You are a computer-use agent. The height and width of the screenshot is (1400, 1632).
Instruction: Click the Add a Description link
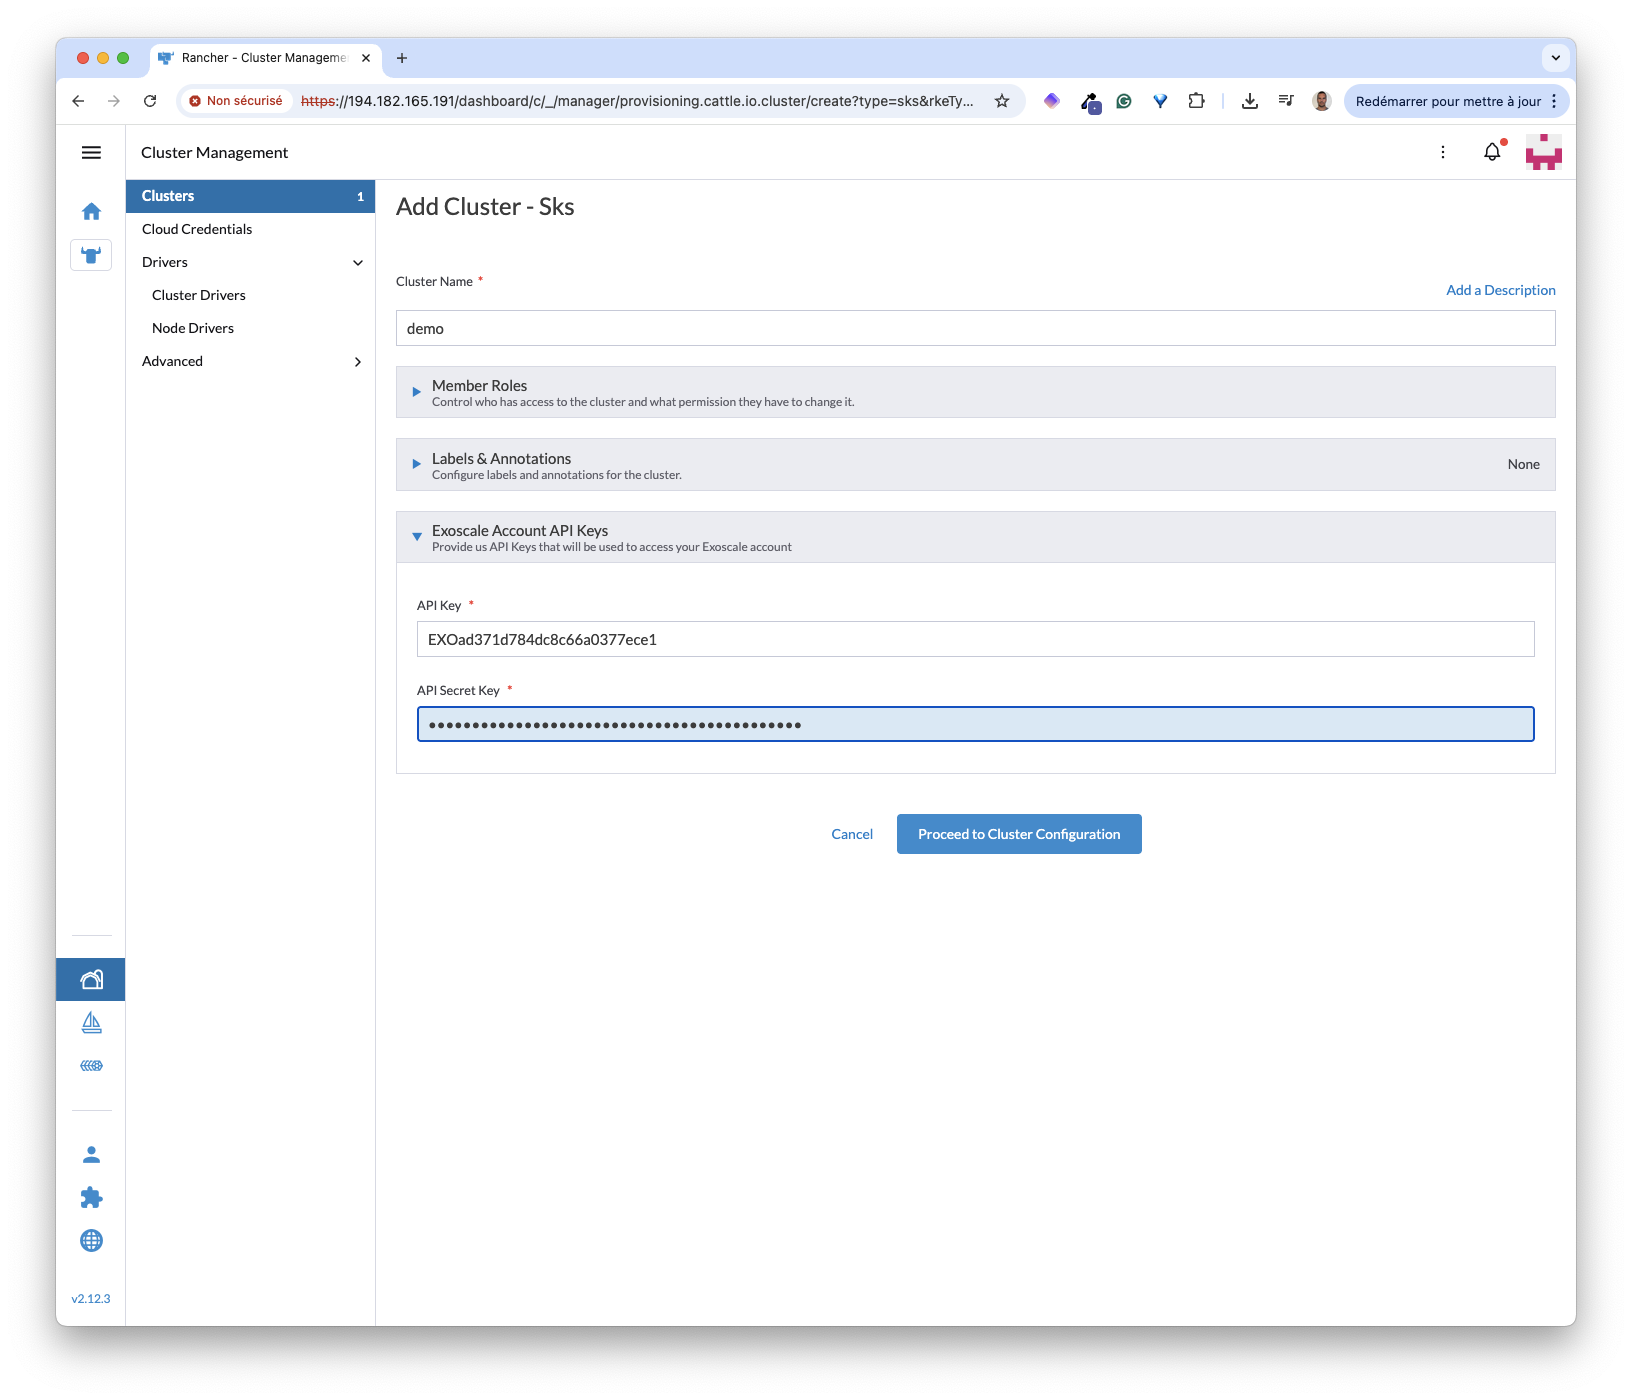(1500, 290)
